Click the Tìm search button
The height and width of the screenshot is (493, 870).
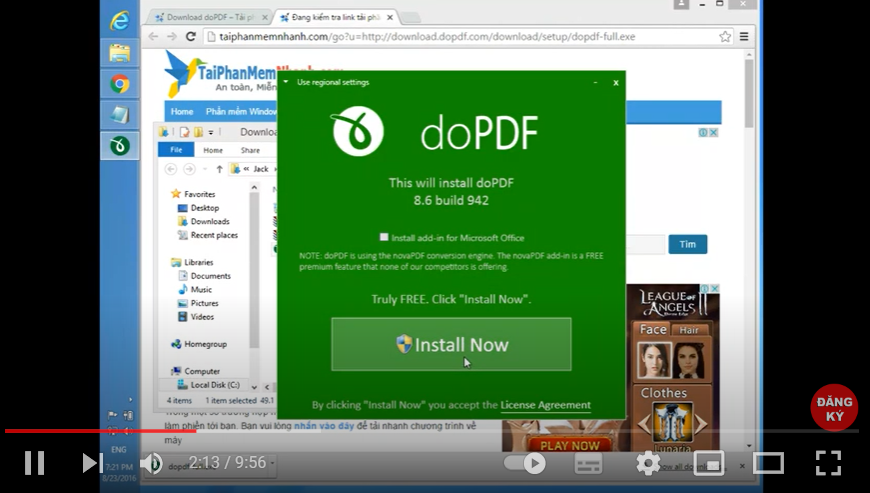[x=687, y=244]
